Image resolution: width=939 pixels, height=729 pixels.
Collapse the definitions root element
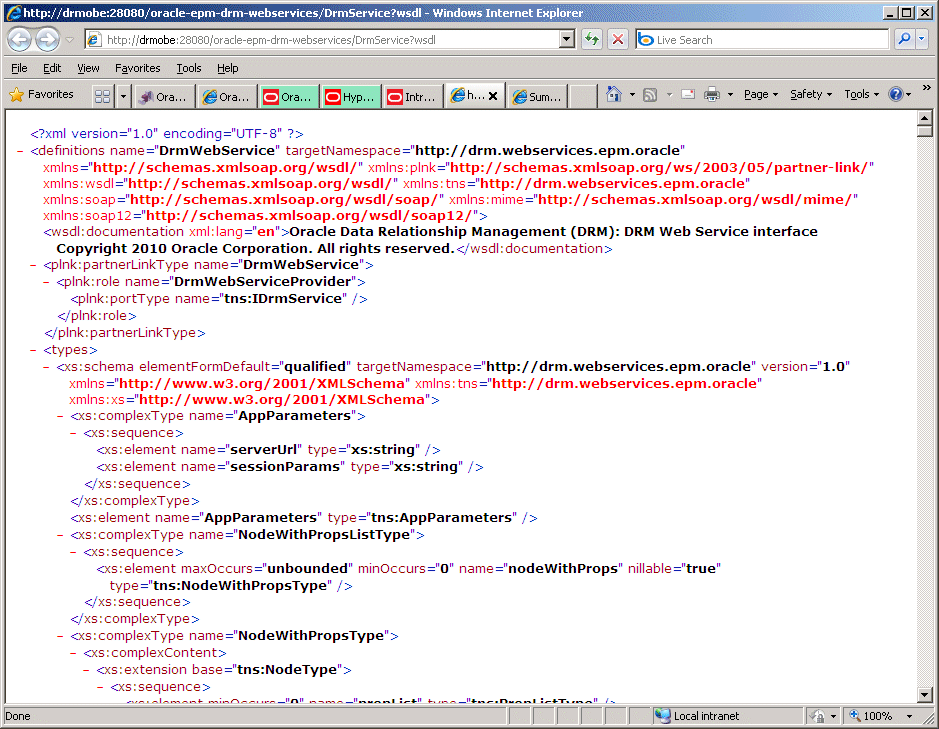20,151
